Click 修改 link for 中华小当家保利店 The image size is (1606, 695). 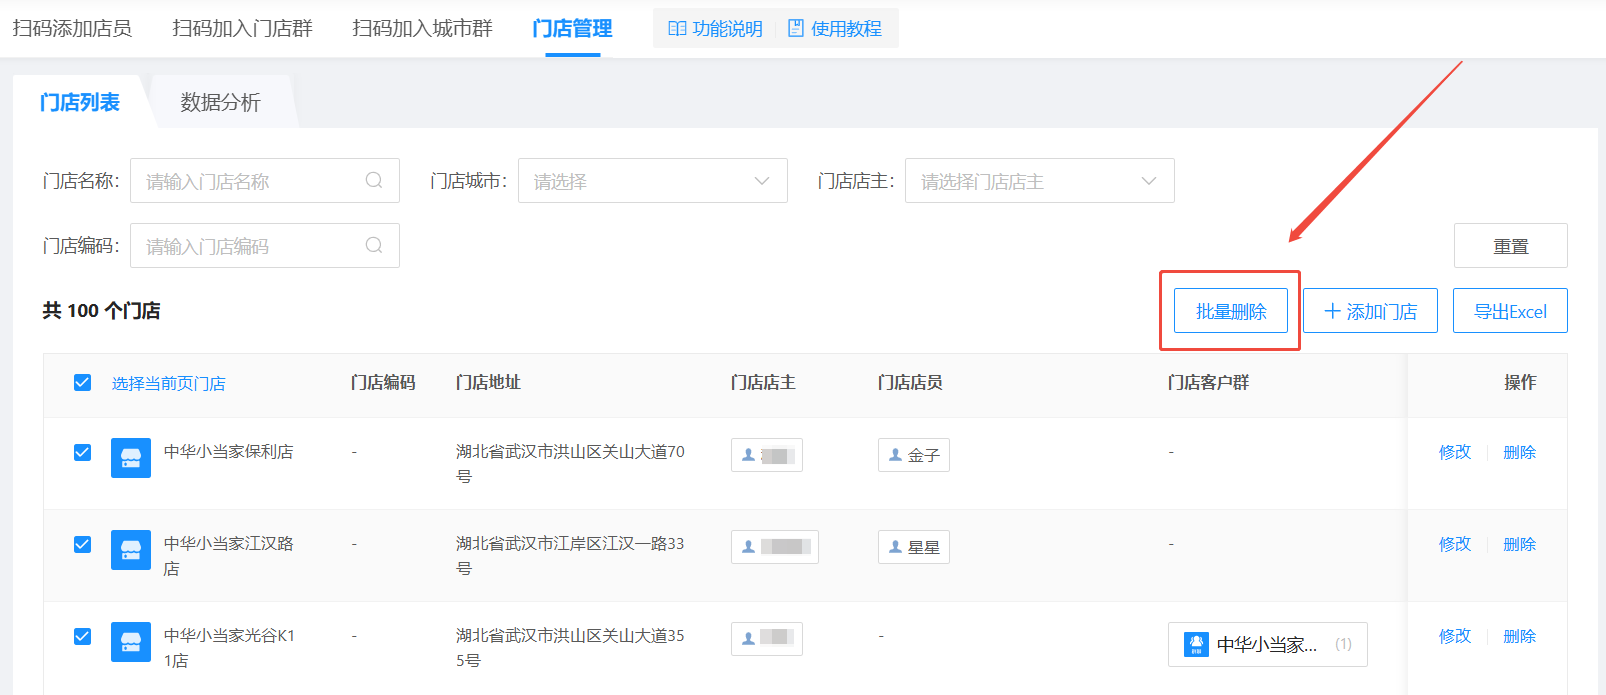[x=1455, y=453]
